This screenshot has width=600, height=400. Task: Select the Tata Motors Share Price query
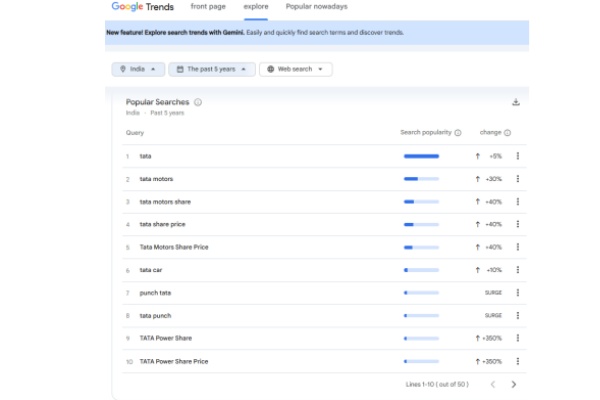174,247
